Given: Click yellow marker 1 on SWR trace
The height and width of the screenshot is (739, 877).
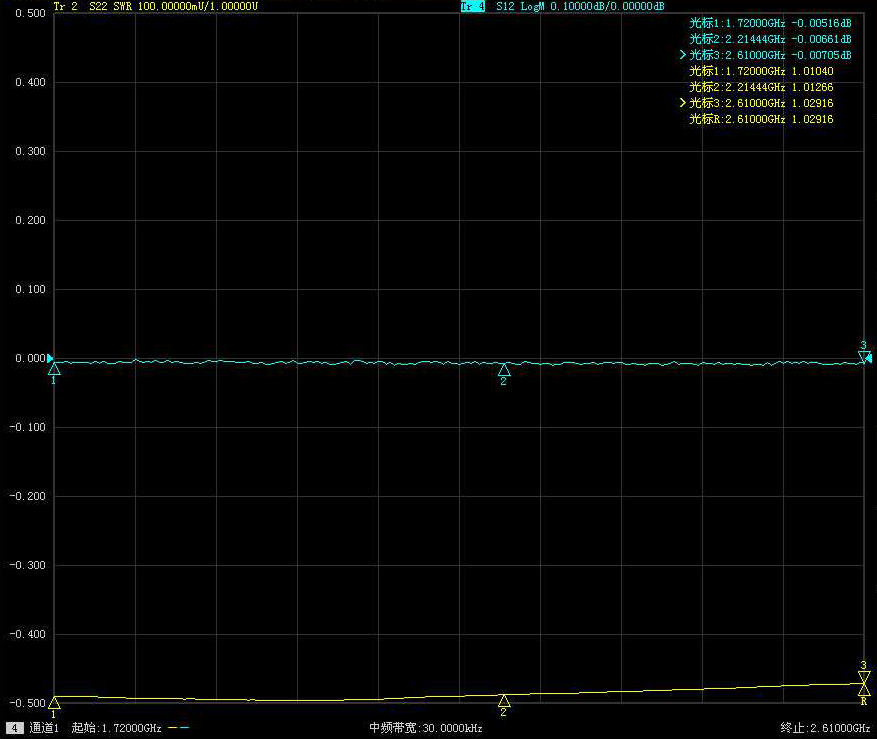Looking at the screenshot, I should [x=54, y=703].
